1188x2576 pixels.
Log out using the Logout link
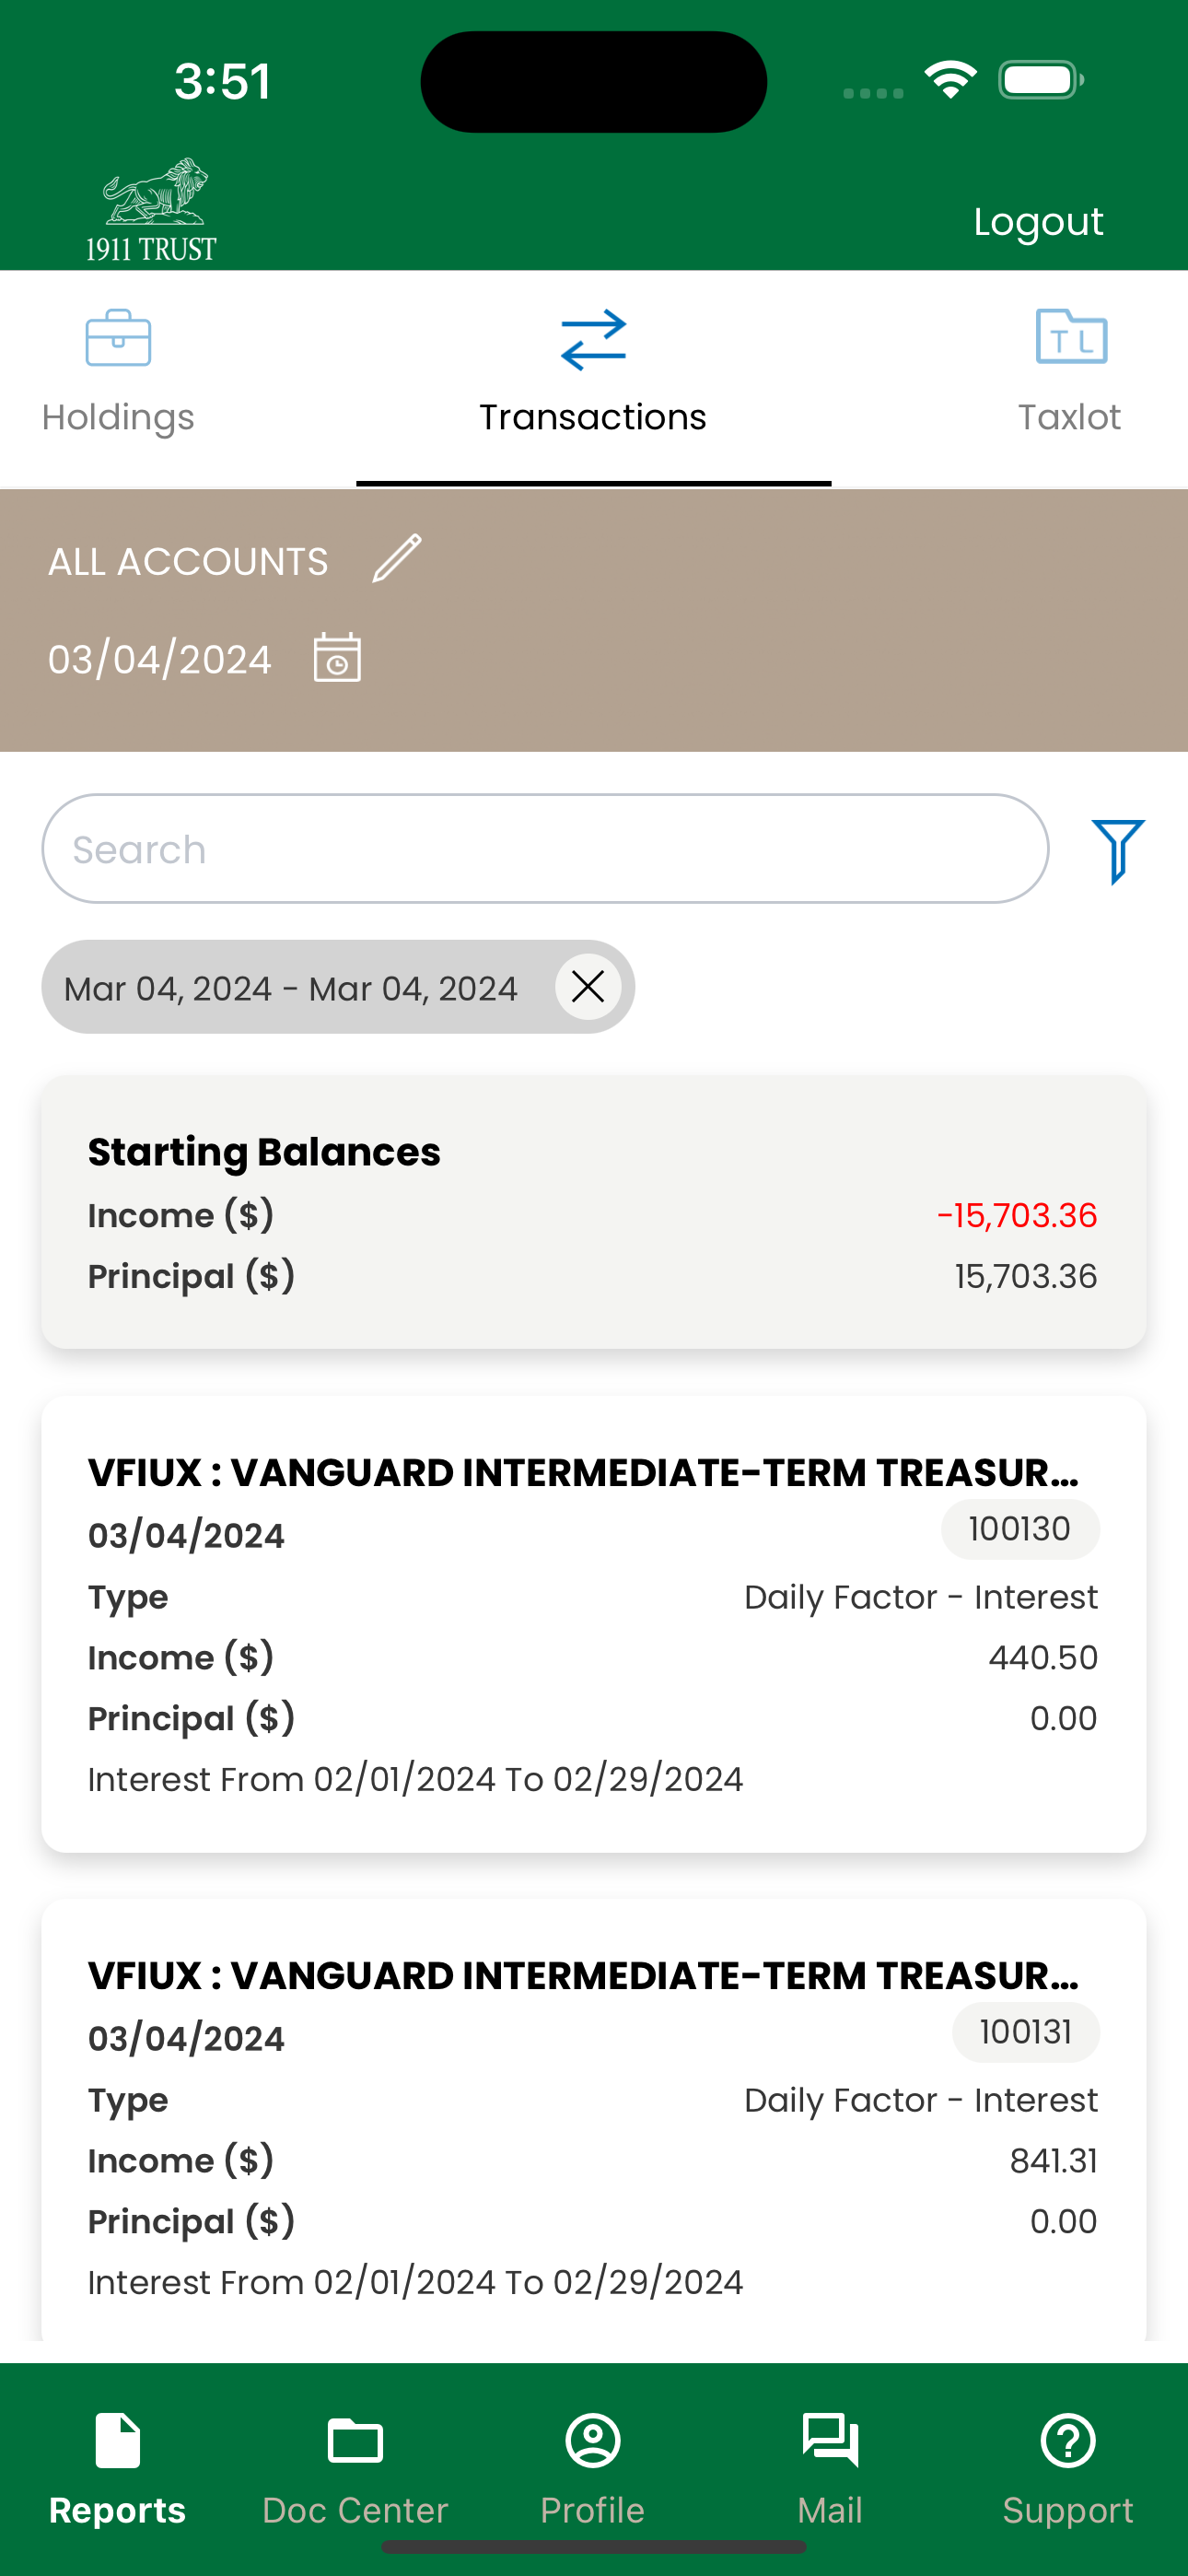(x=1038, y=222)
